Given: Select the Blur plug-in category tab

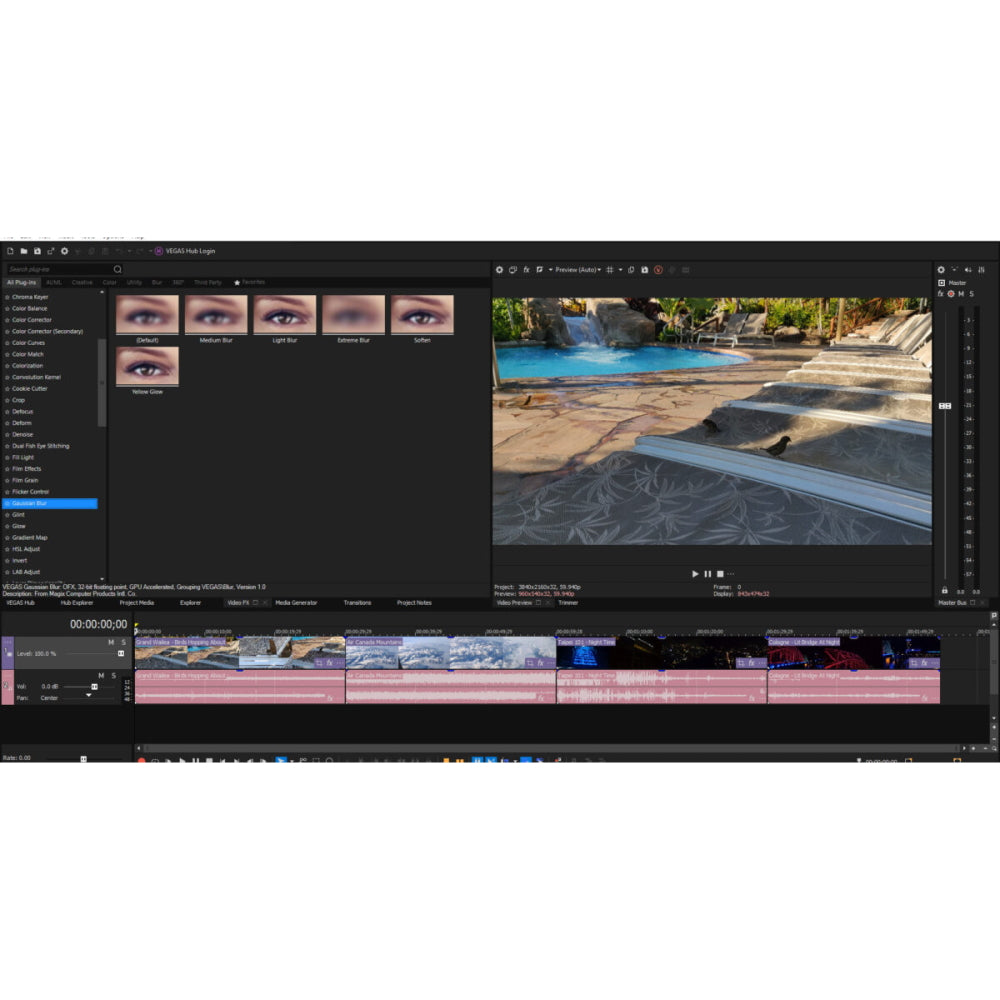Looking at the screenshot, I should [x=157, y=282].
